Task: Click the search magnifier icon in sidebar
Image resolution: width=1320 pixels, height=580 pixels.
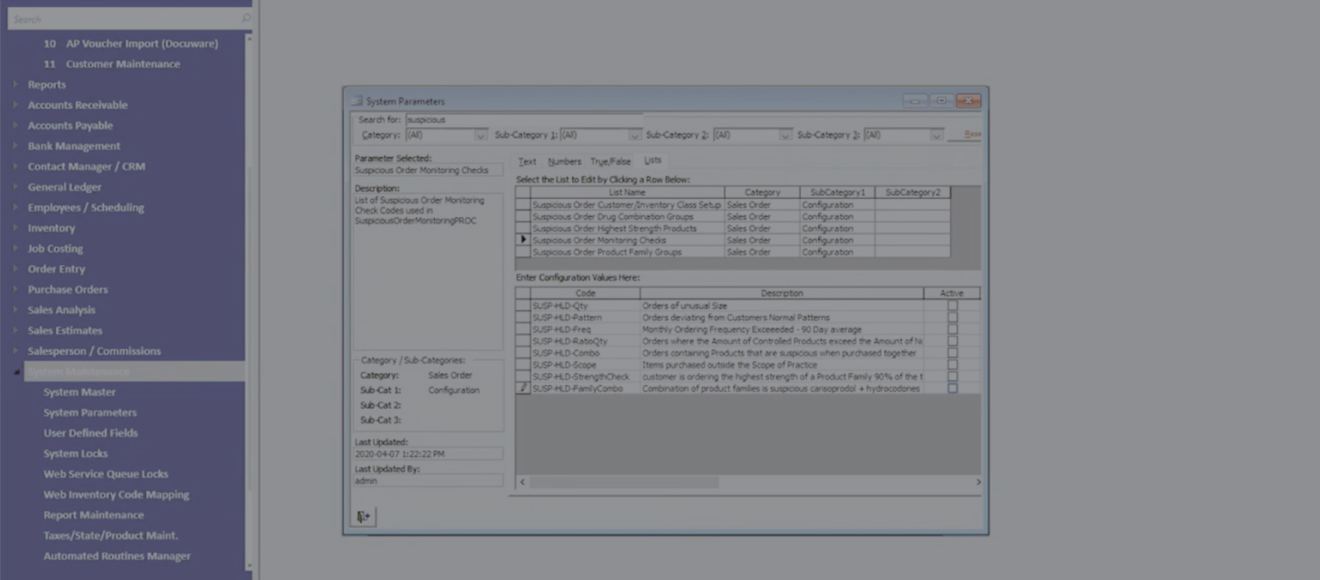Action: [x=246, y=19]
